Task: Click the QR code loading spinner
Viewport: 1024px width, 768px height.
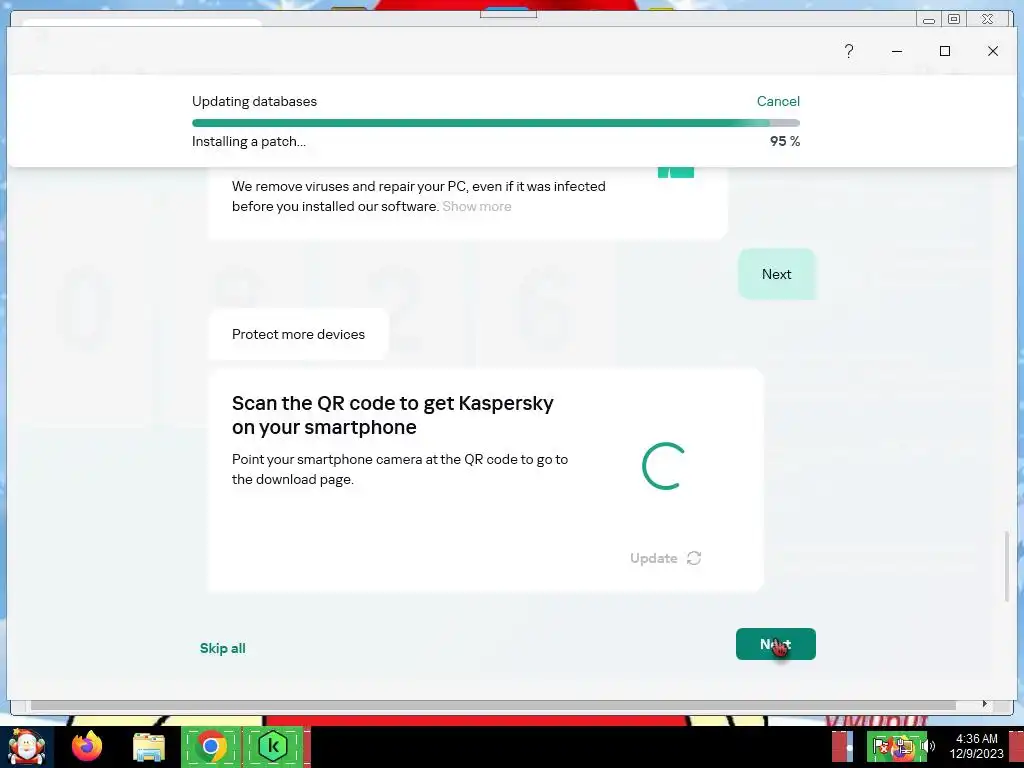Action: 664,466
